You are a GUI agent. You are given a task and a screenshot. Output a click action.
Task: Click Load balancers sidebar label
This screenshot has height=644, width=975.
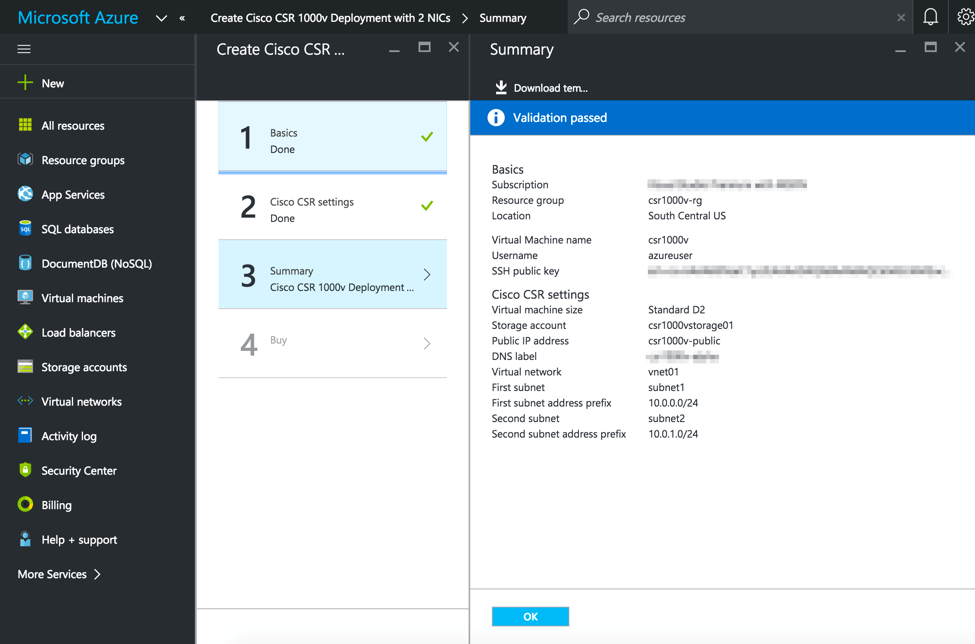78,333
